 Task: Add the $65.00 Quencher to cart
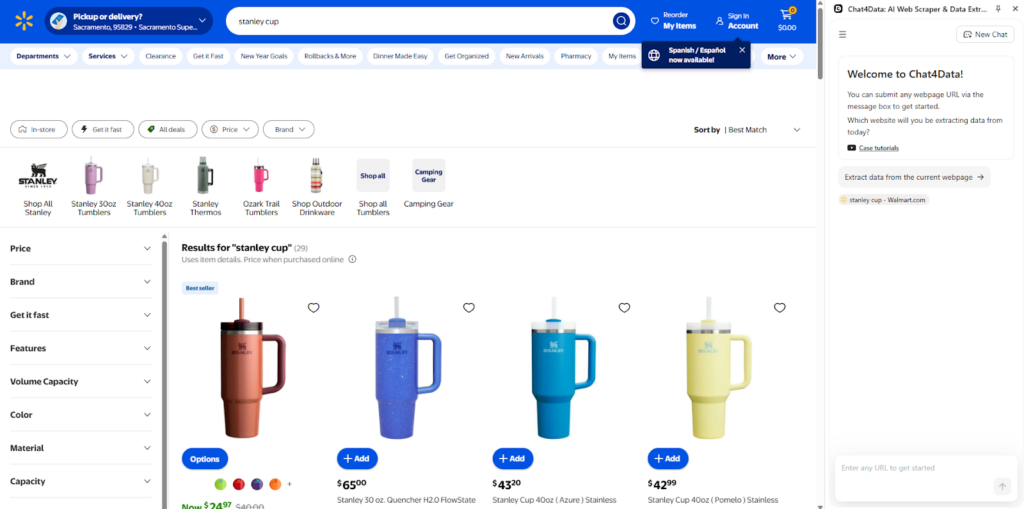(x=357, y=459)
